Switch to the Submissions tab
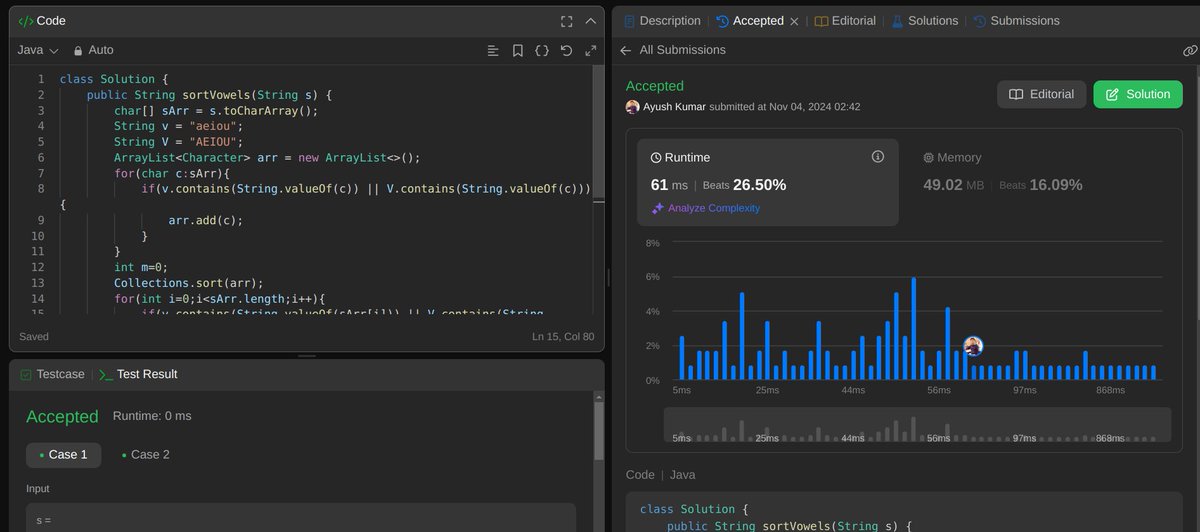Image resolution: width=1200 pixels, height=532 pixels. (x=1016, y=21)
